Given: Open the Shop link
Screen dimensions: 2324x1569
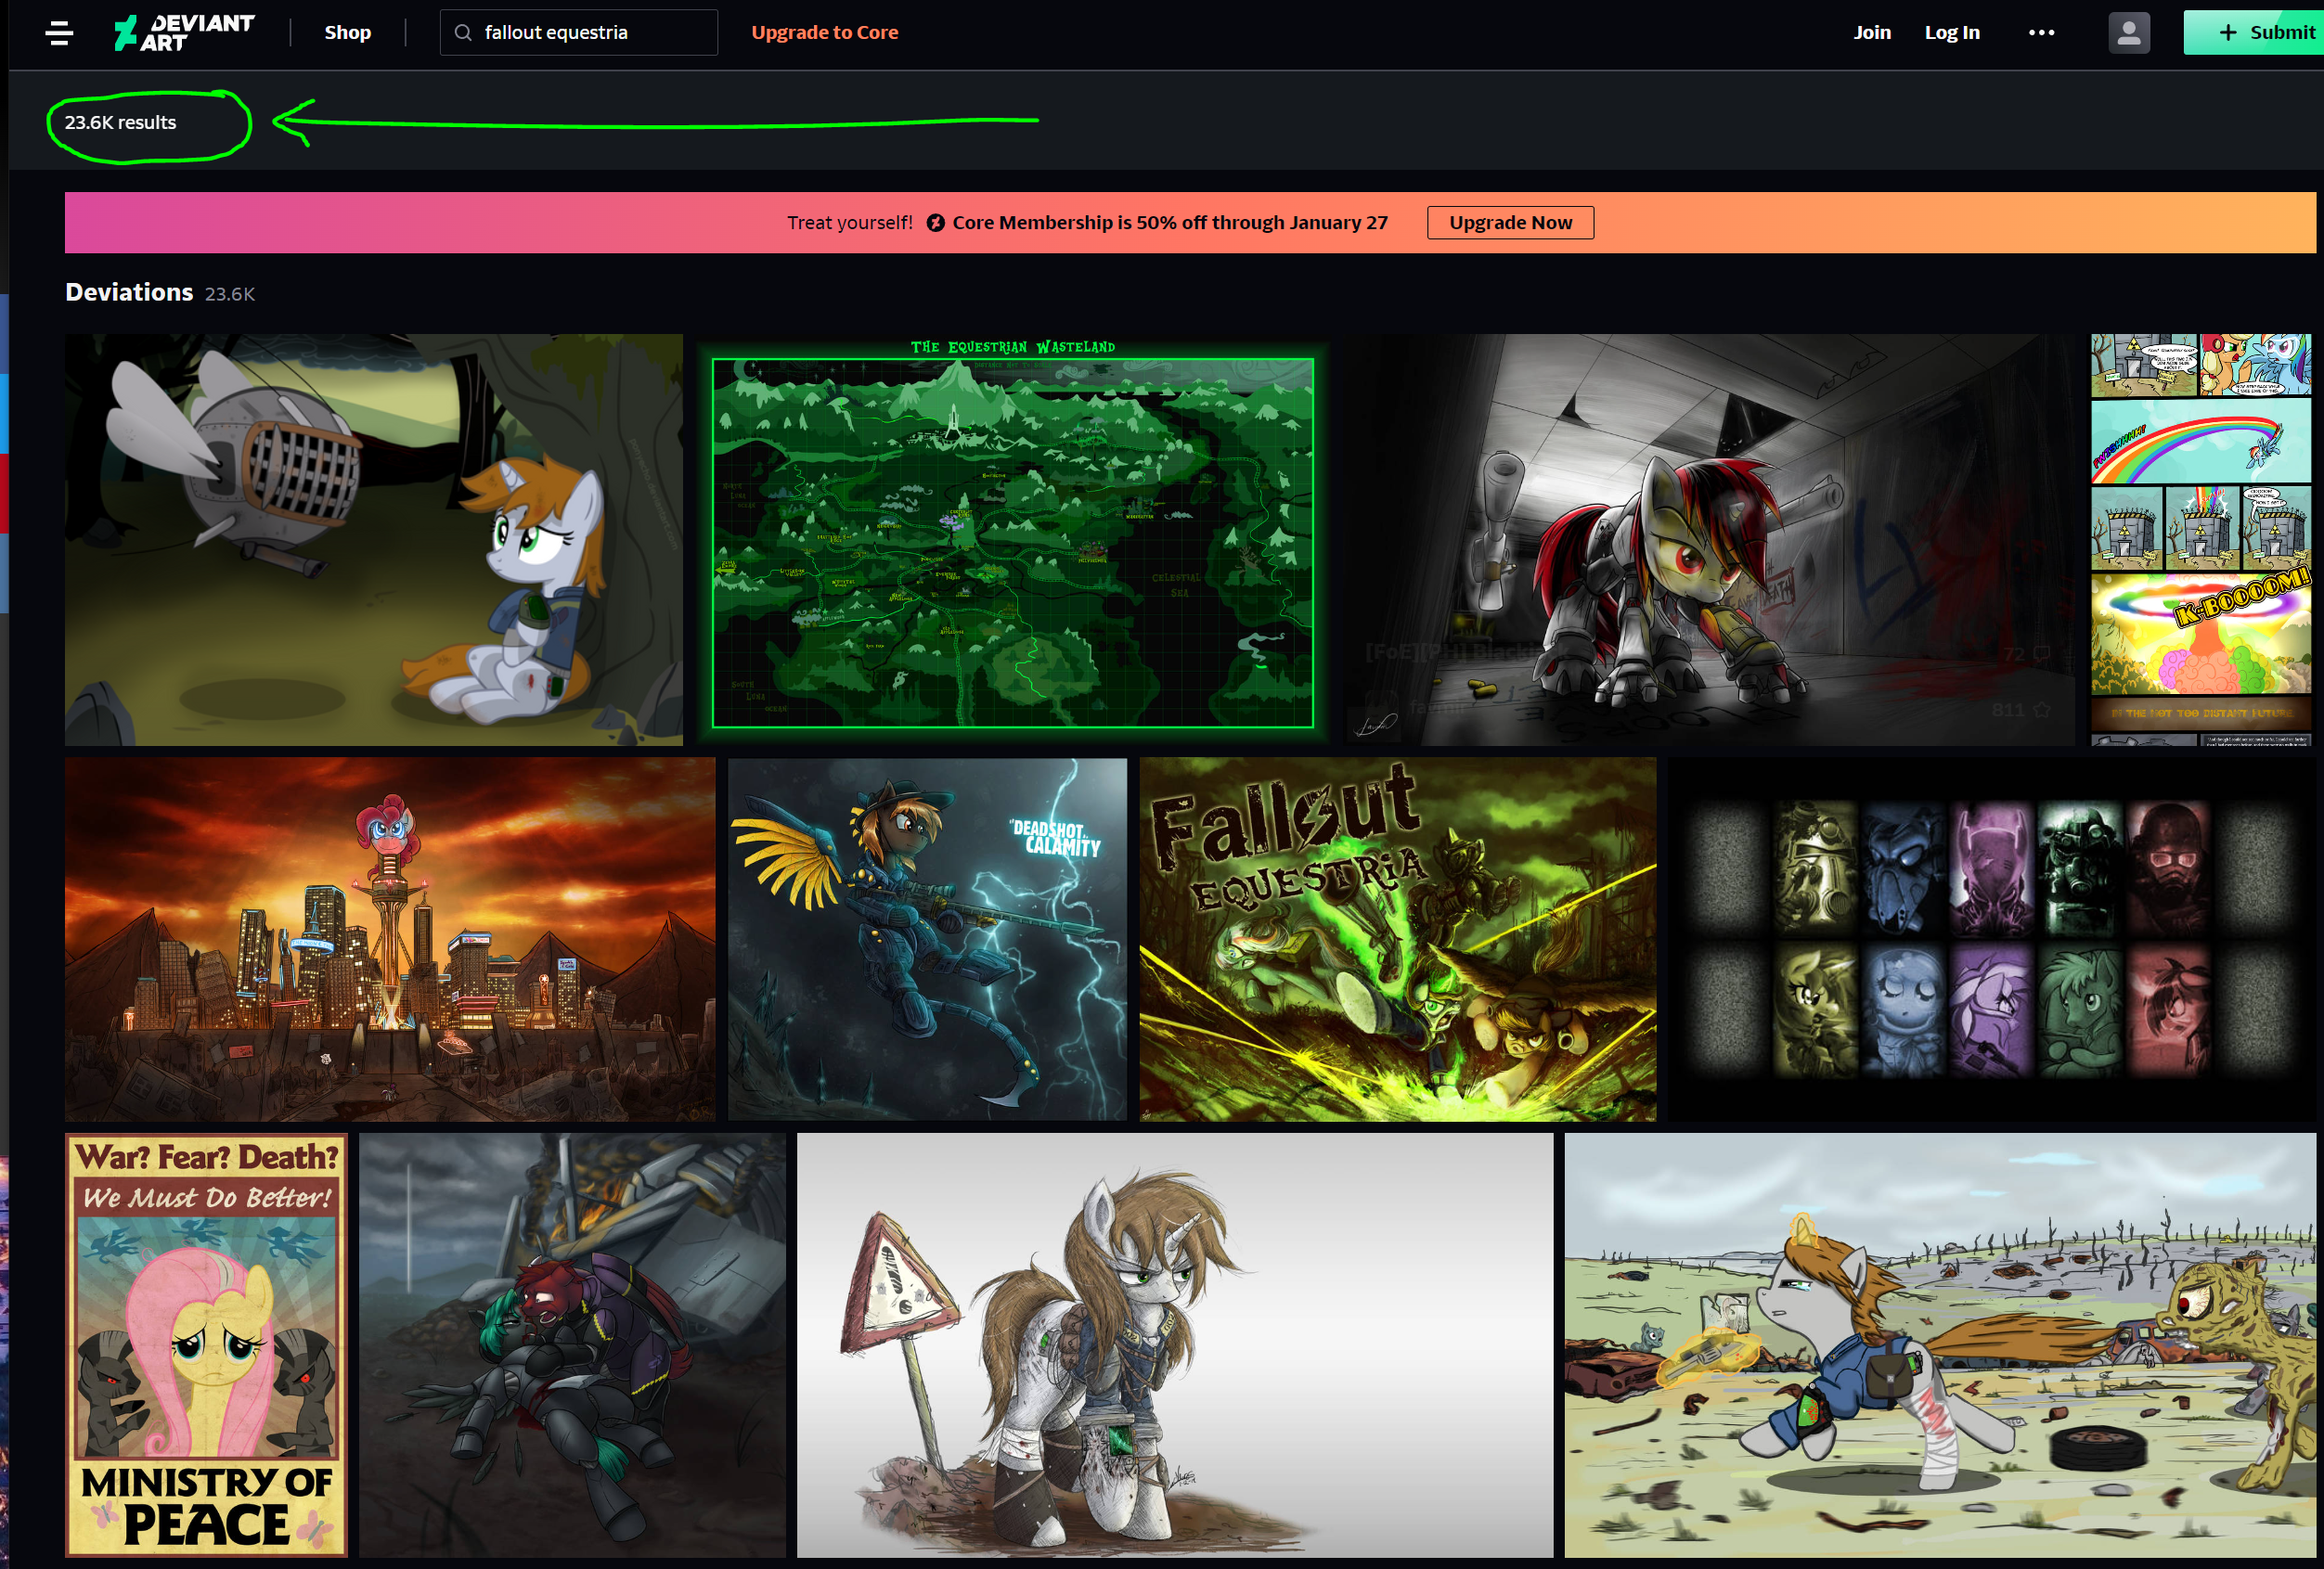Looking at the screenshot, I should [x=347, y=33].
